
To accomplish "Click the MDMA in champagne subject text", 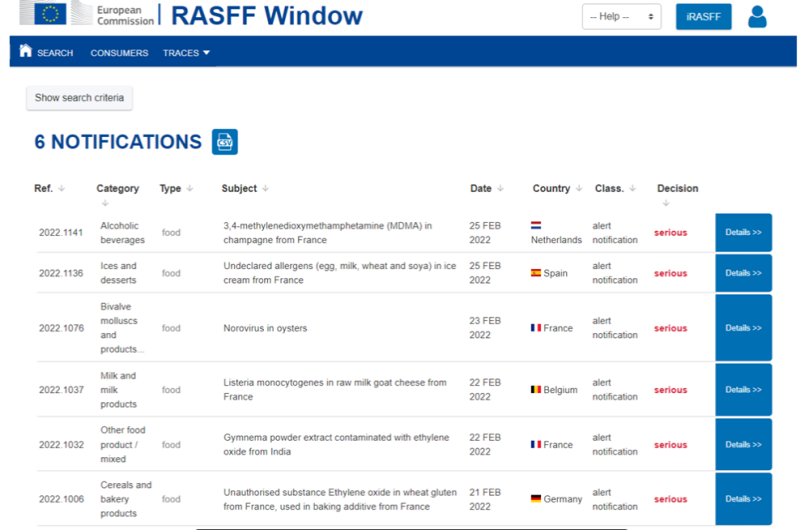I will pos(328,233).
